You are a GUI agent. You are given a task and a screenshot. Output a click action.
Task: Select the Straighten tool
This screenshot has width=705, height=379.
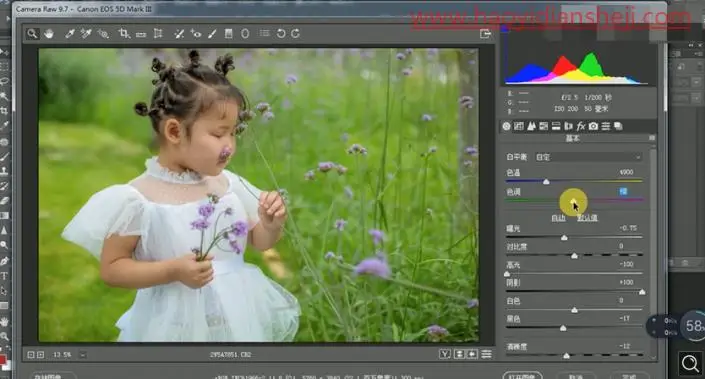(x=141, y=34)
